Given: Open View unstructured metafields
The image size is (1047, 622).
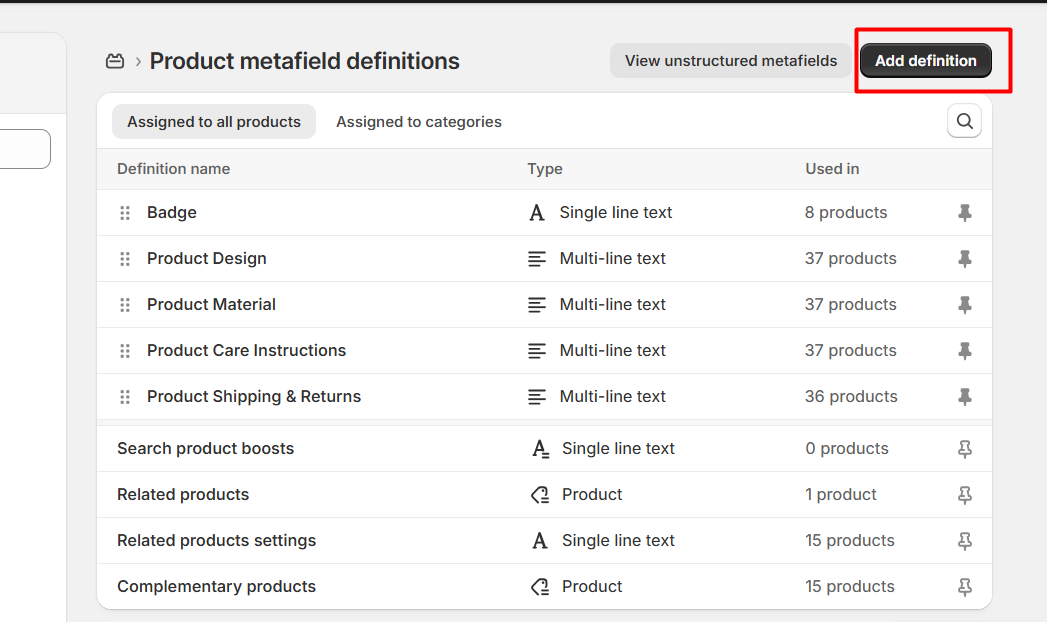Looking at the screenshot, I should (731, 61).
